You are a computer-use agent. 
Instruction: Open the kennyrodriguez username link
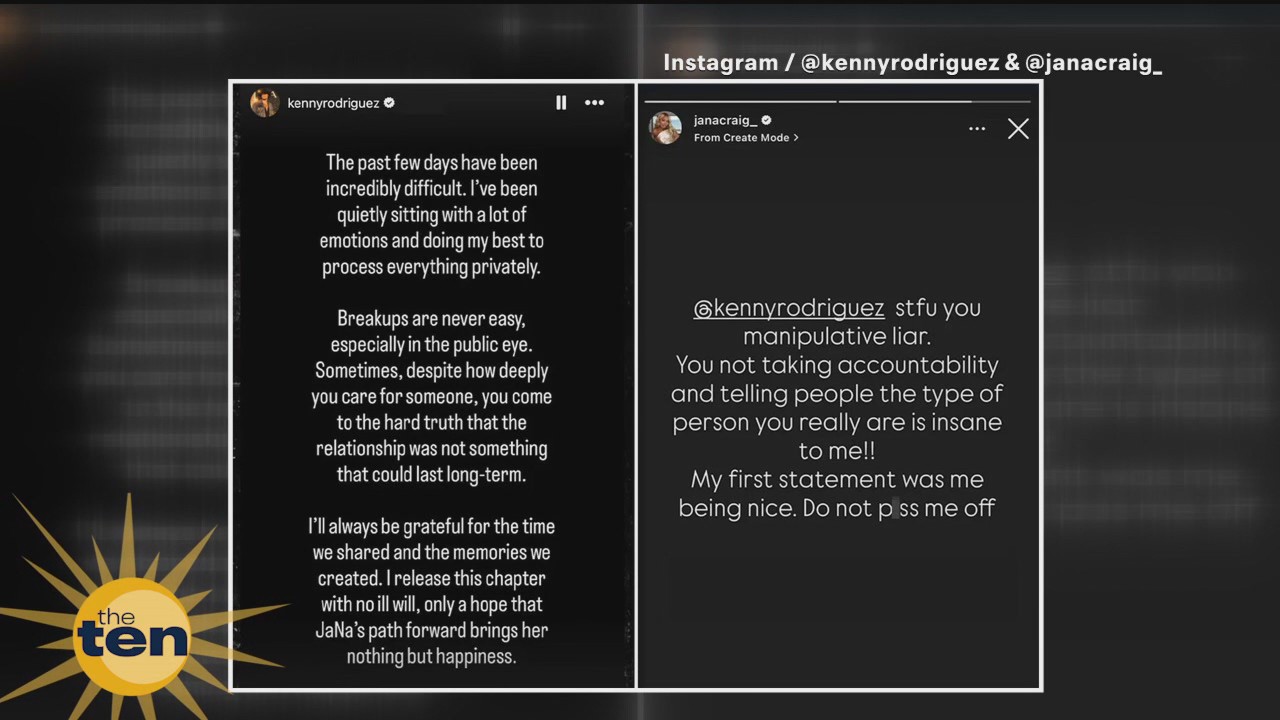(333, 103)
